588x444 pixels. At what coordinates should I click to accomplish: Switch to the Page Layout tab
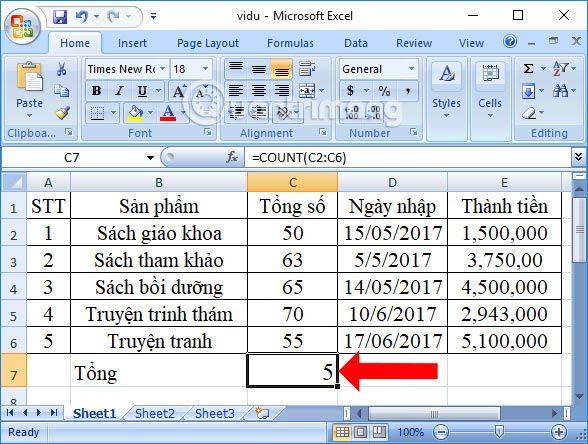(208, 43)
